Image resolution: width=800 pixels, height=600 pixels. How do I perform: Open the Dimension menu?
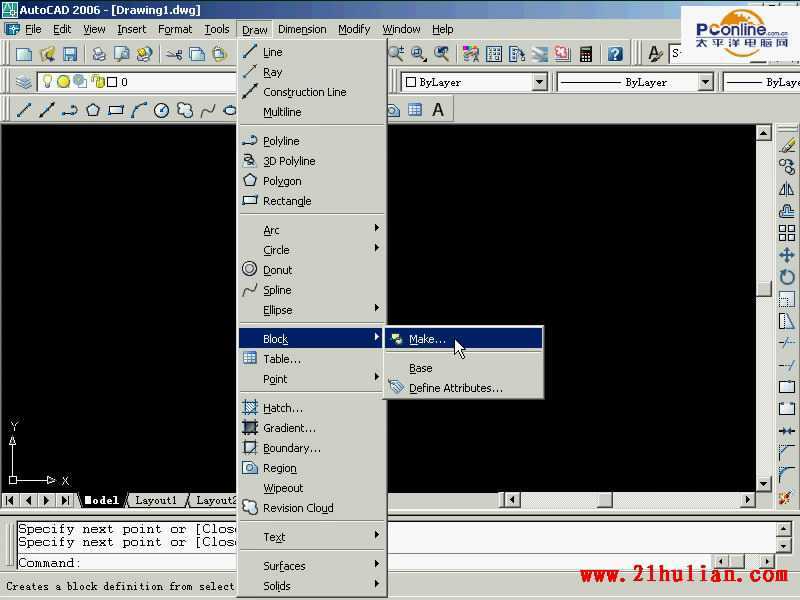(x=302, y=30)
